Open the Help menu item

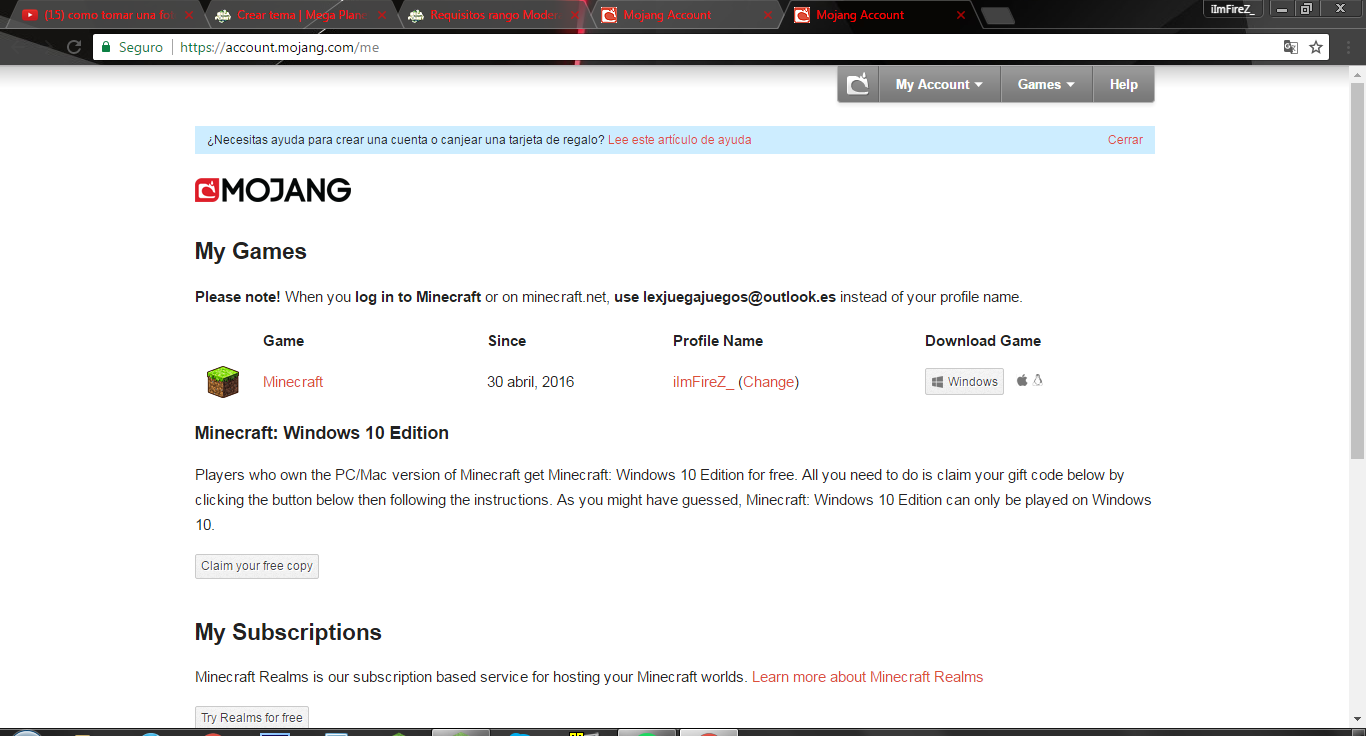pyautogui.click(x=1124, y=84)
